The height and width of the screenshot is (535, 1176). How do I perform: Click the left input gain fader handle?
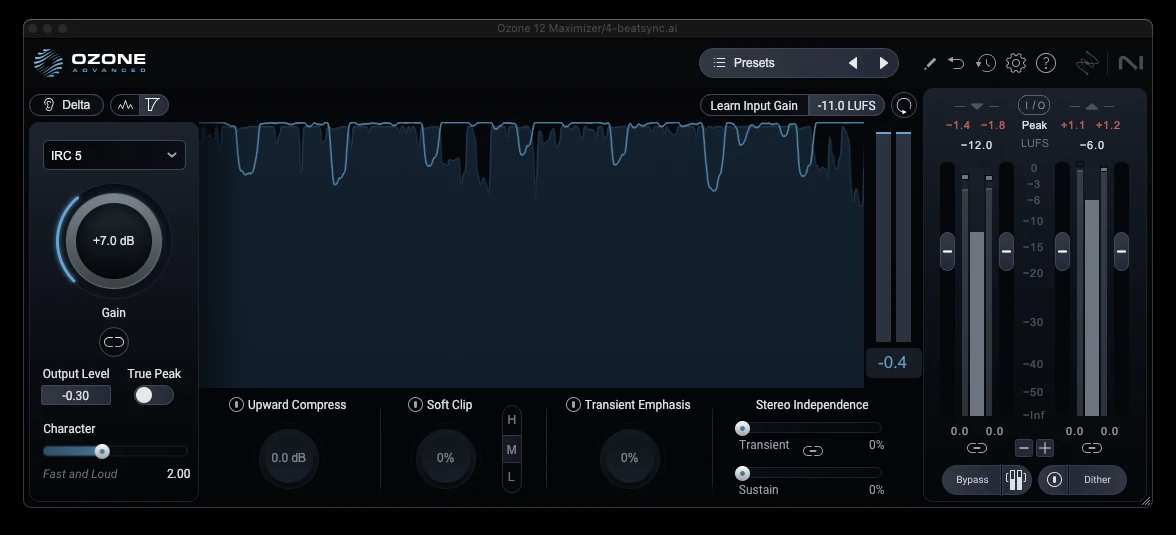point(947,251)
